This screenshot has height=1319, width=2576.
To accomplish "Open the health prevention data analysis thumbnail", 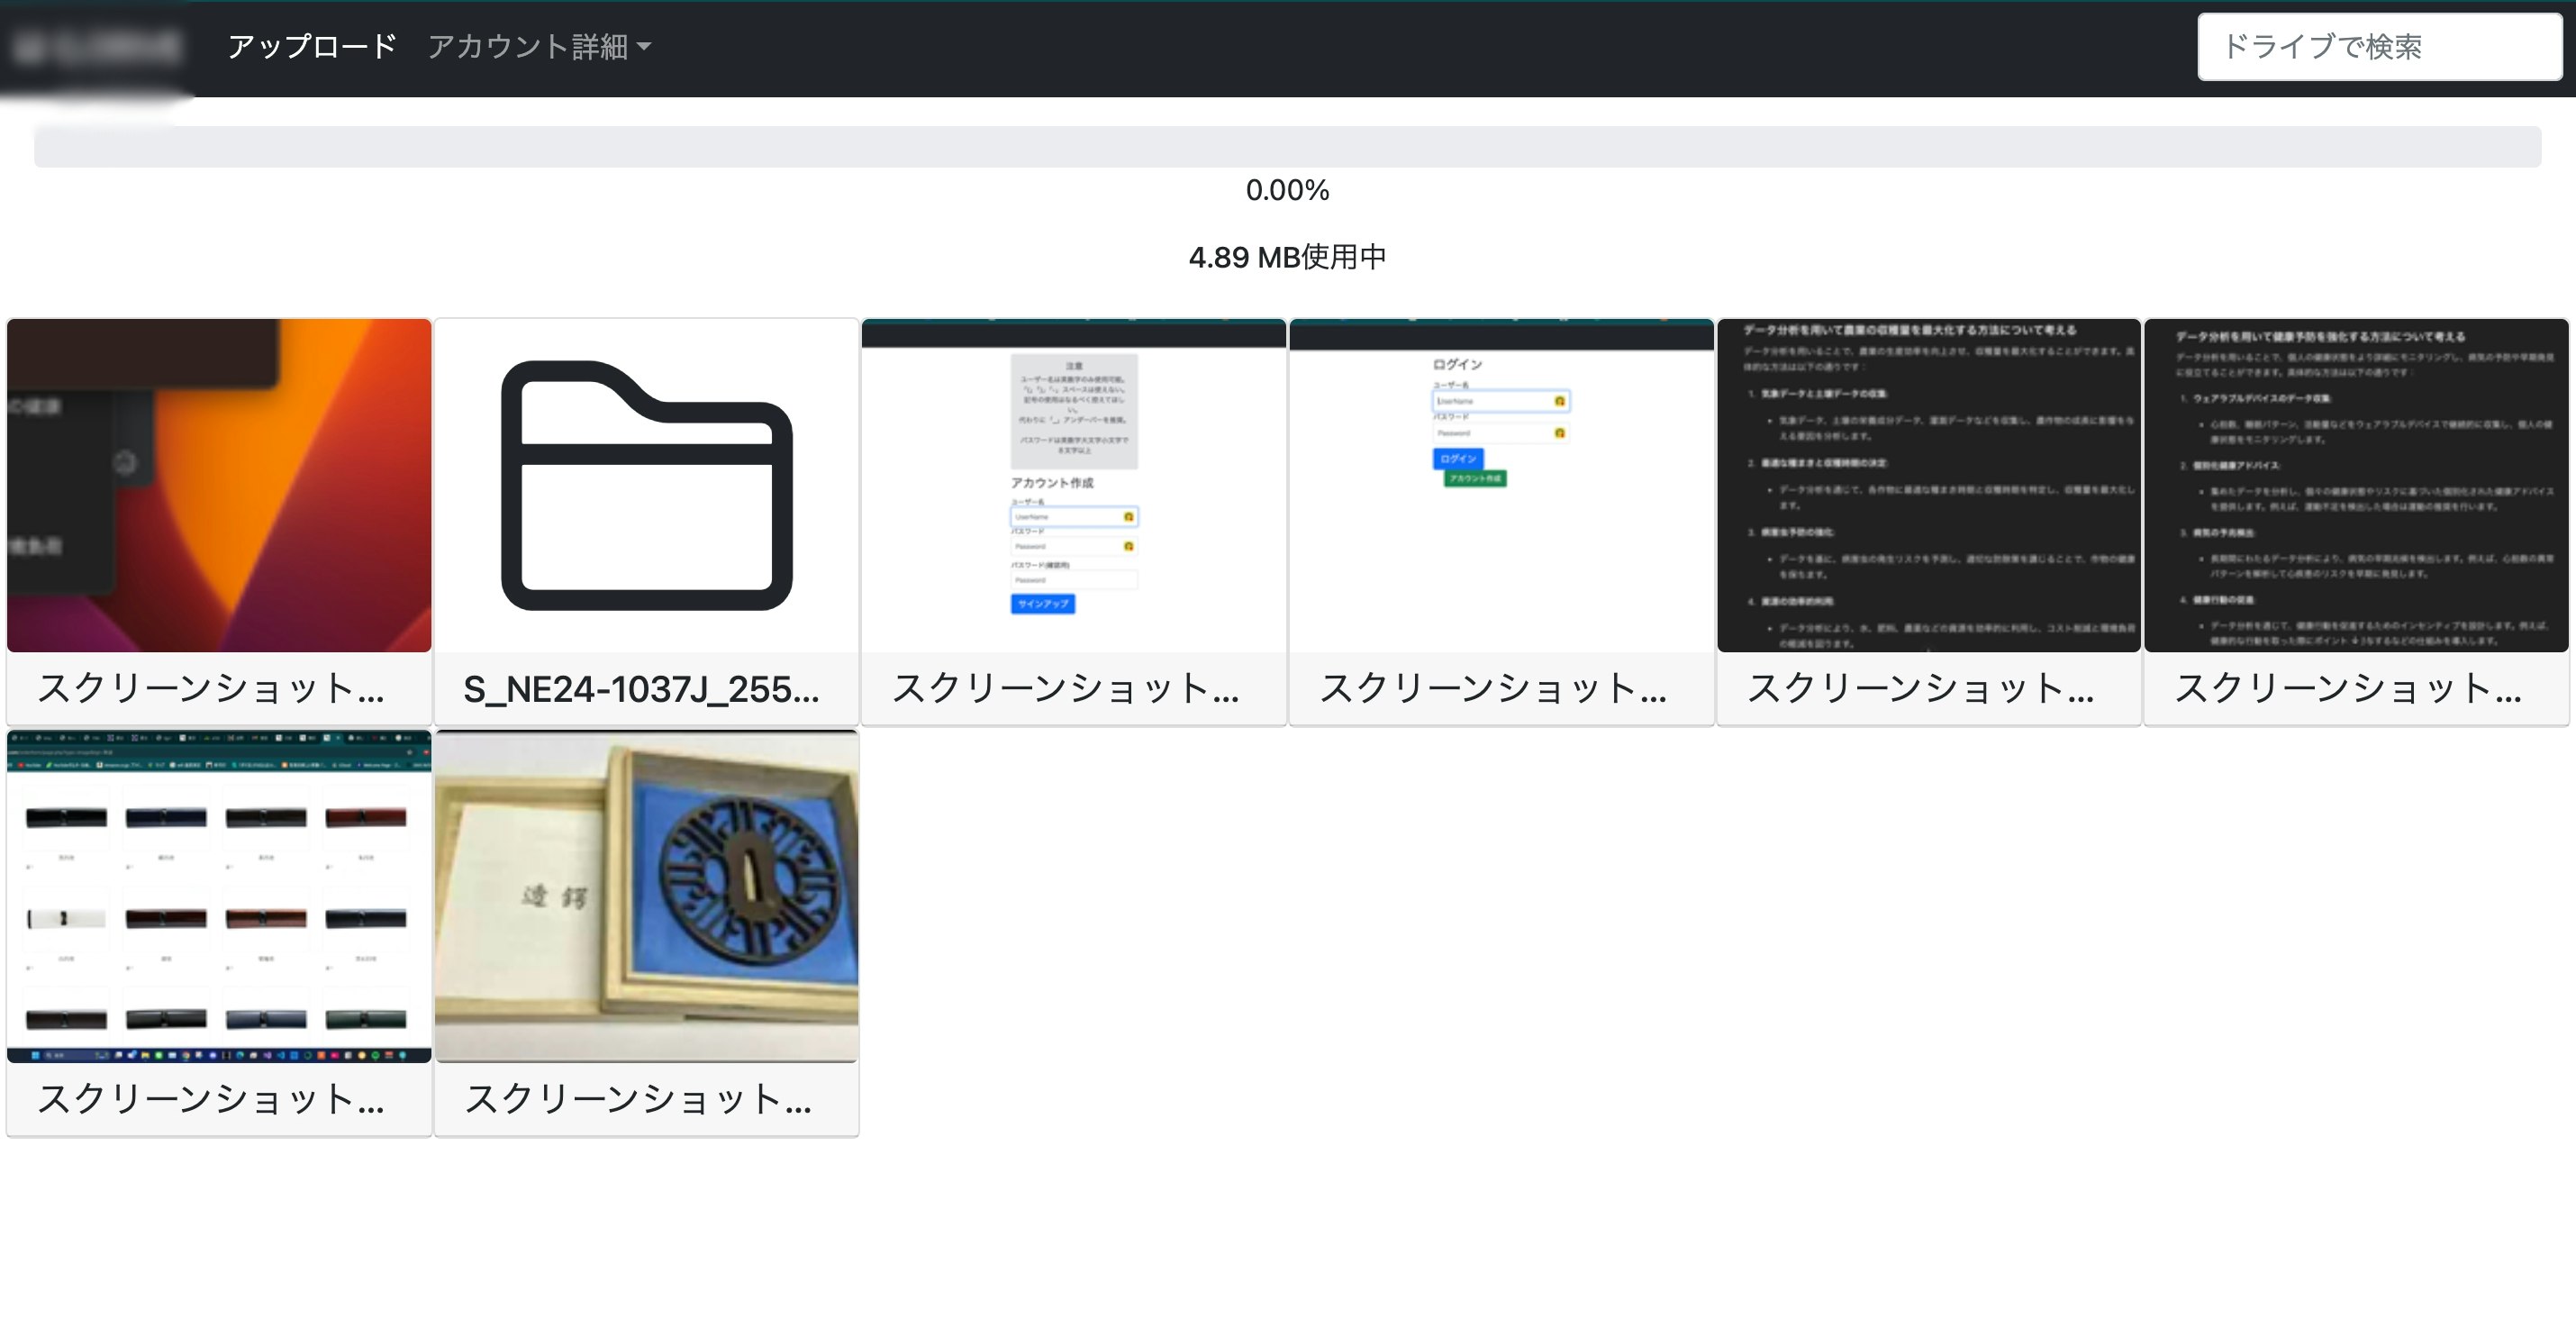I will click(2356, 485).
